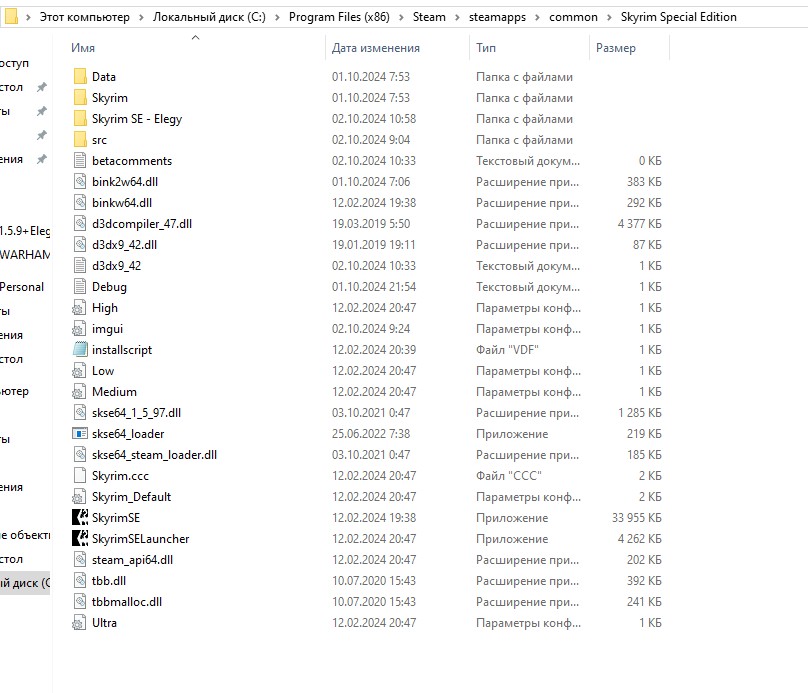Select the steam_api64.dll file icon
Viewport: 808px width, 693px height.
[80, 560]
